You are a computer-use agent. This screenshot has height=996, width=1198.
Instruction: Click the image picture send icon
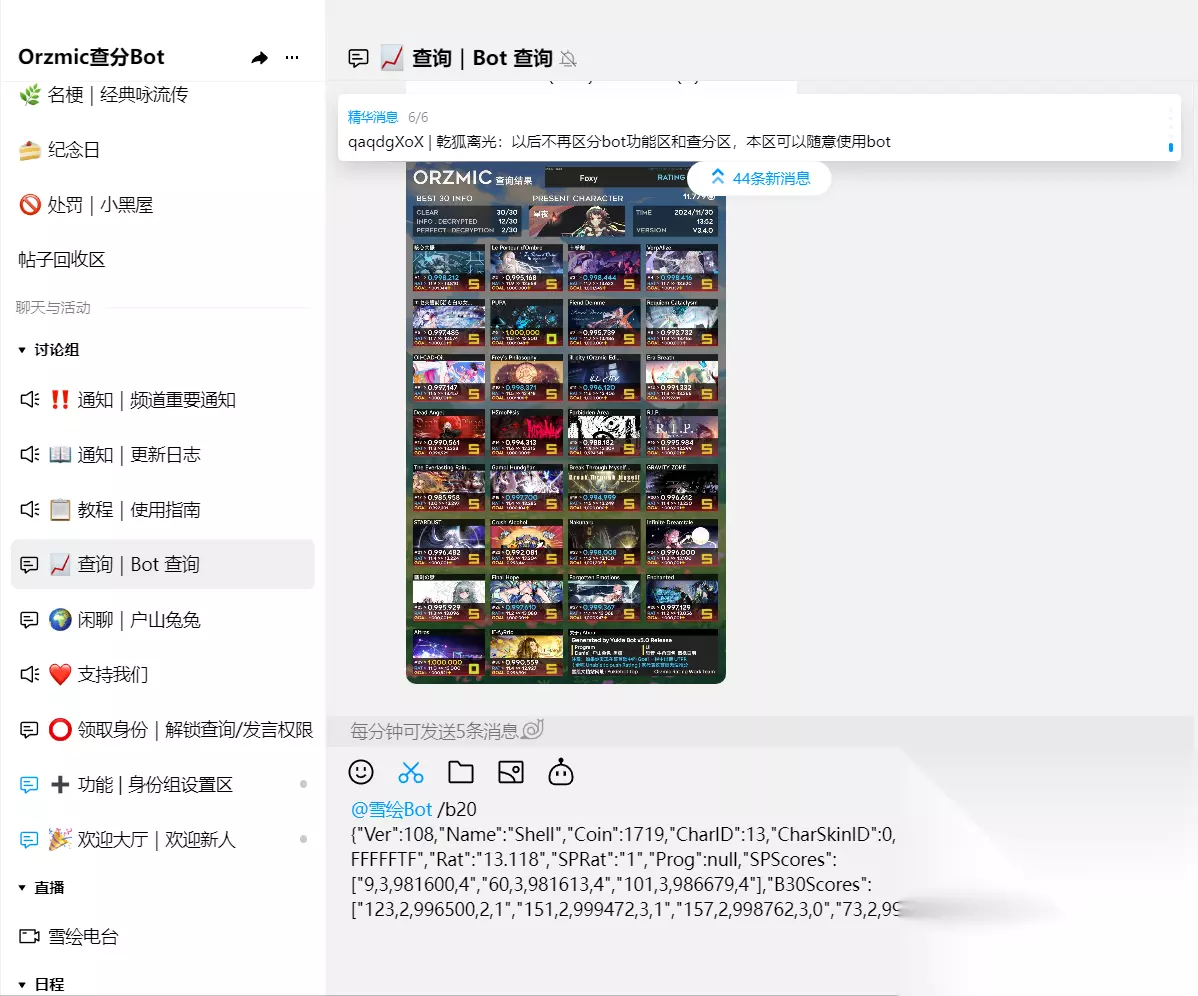(x=510, y=772)
